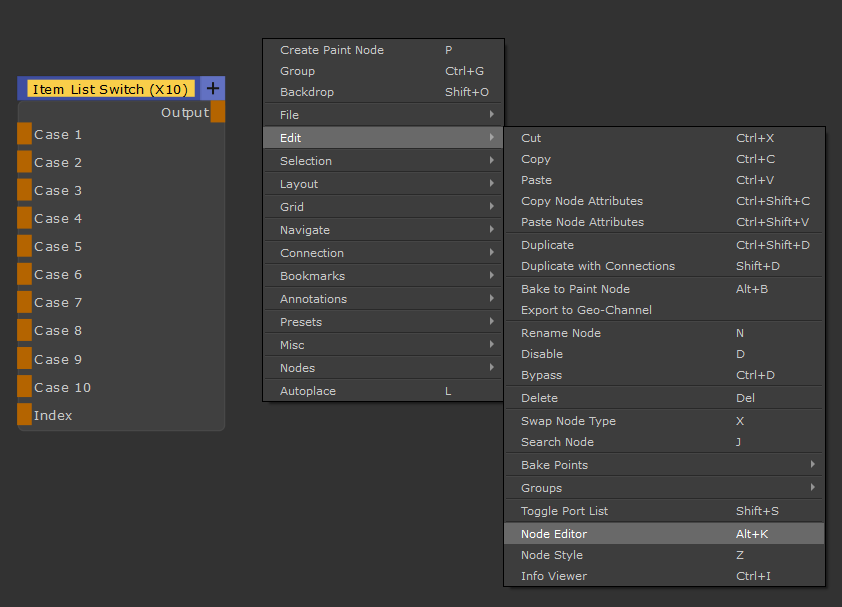This screenshot has height=607, width=842.
Task: Click the orange port beside Case 8
Action: pos(24,330)
